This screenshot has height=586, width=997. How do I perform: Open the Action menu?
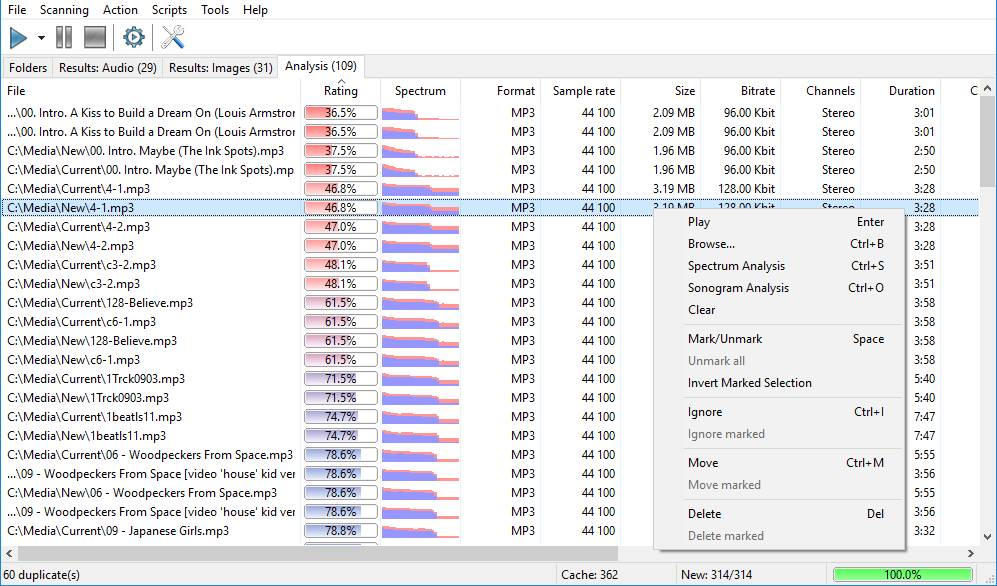pos(120,10)
